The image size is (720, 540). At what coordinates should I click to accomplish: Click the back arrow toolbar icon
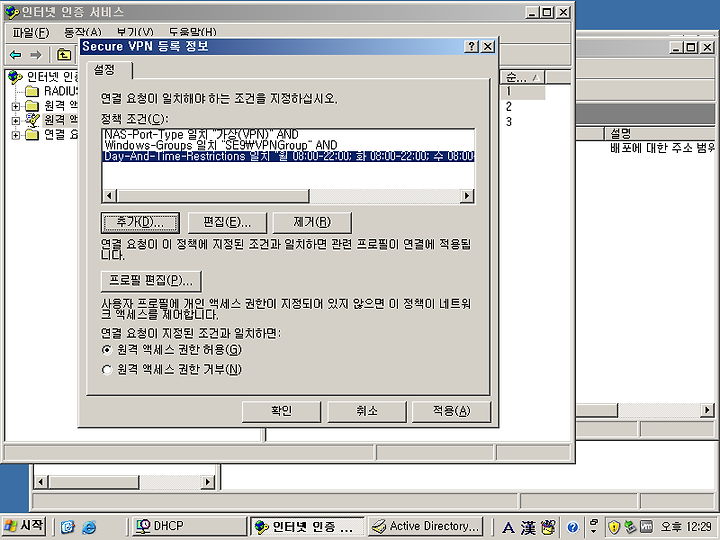pos(16,55)
